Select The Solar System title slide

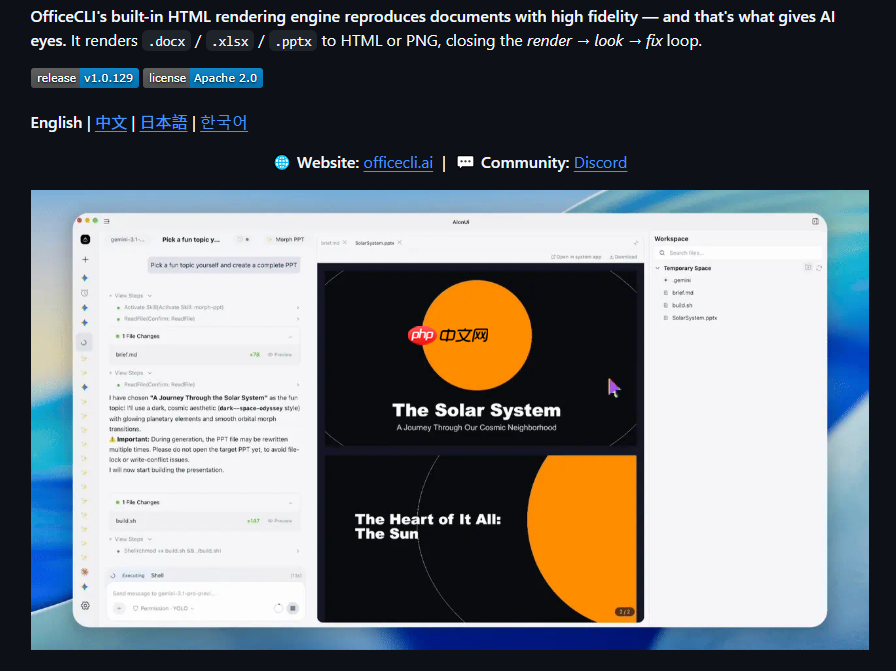tap(480, 358)
